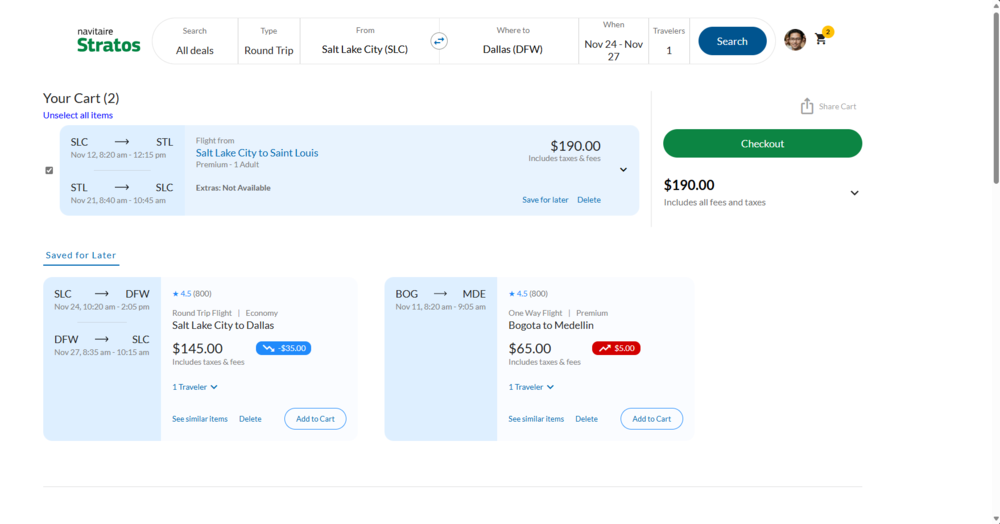Click the Navitaire Stratos logo
The image size is (1000, 524).
[x=108, y=40]
